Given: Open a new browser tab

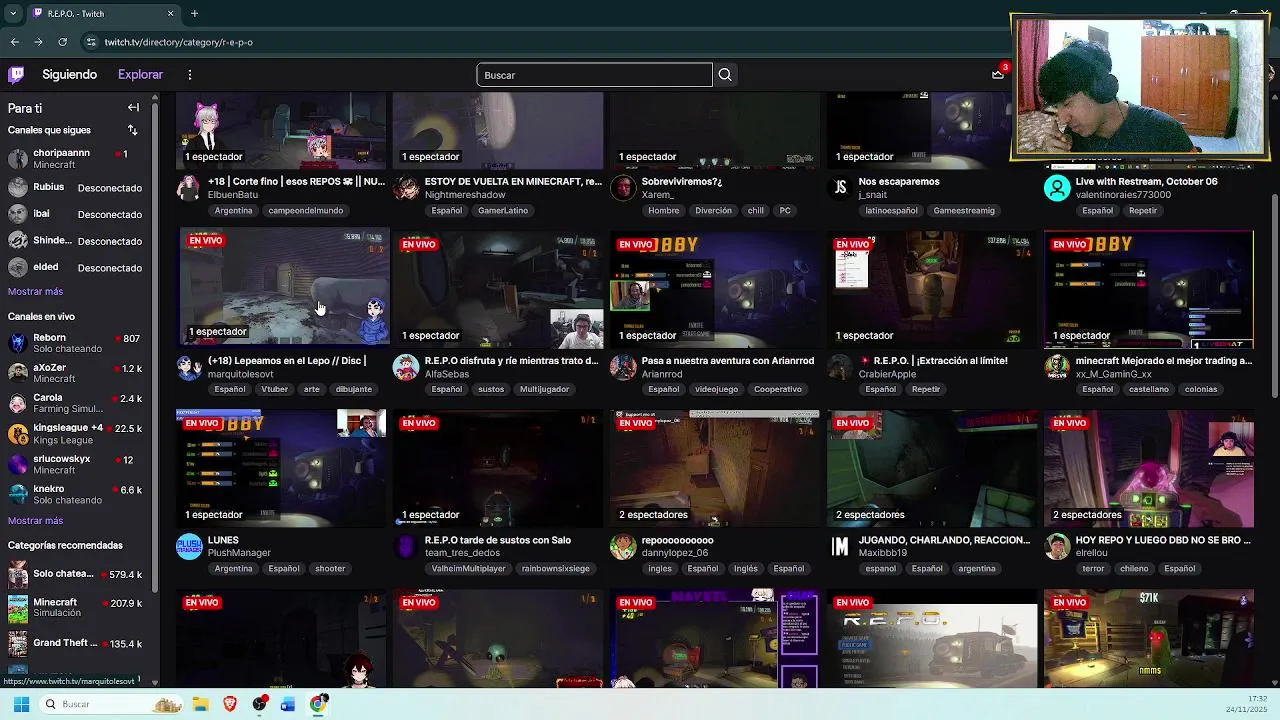Looking at the screenshot, I should [x=194, y=13].
